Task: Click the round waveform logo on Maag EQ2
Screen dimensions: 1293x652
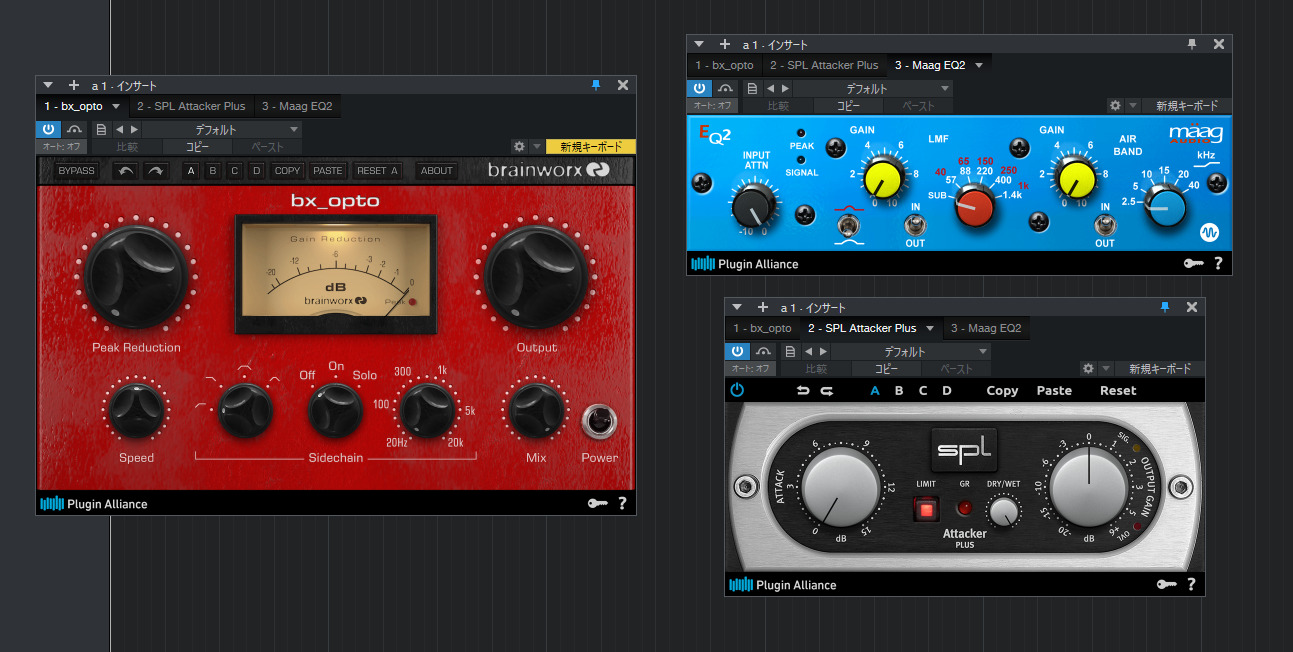Action: [x=1209, y=232]
